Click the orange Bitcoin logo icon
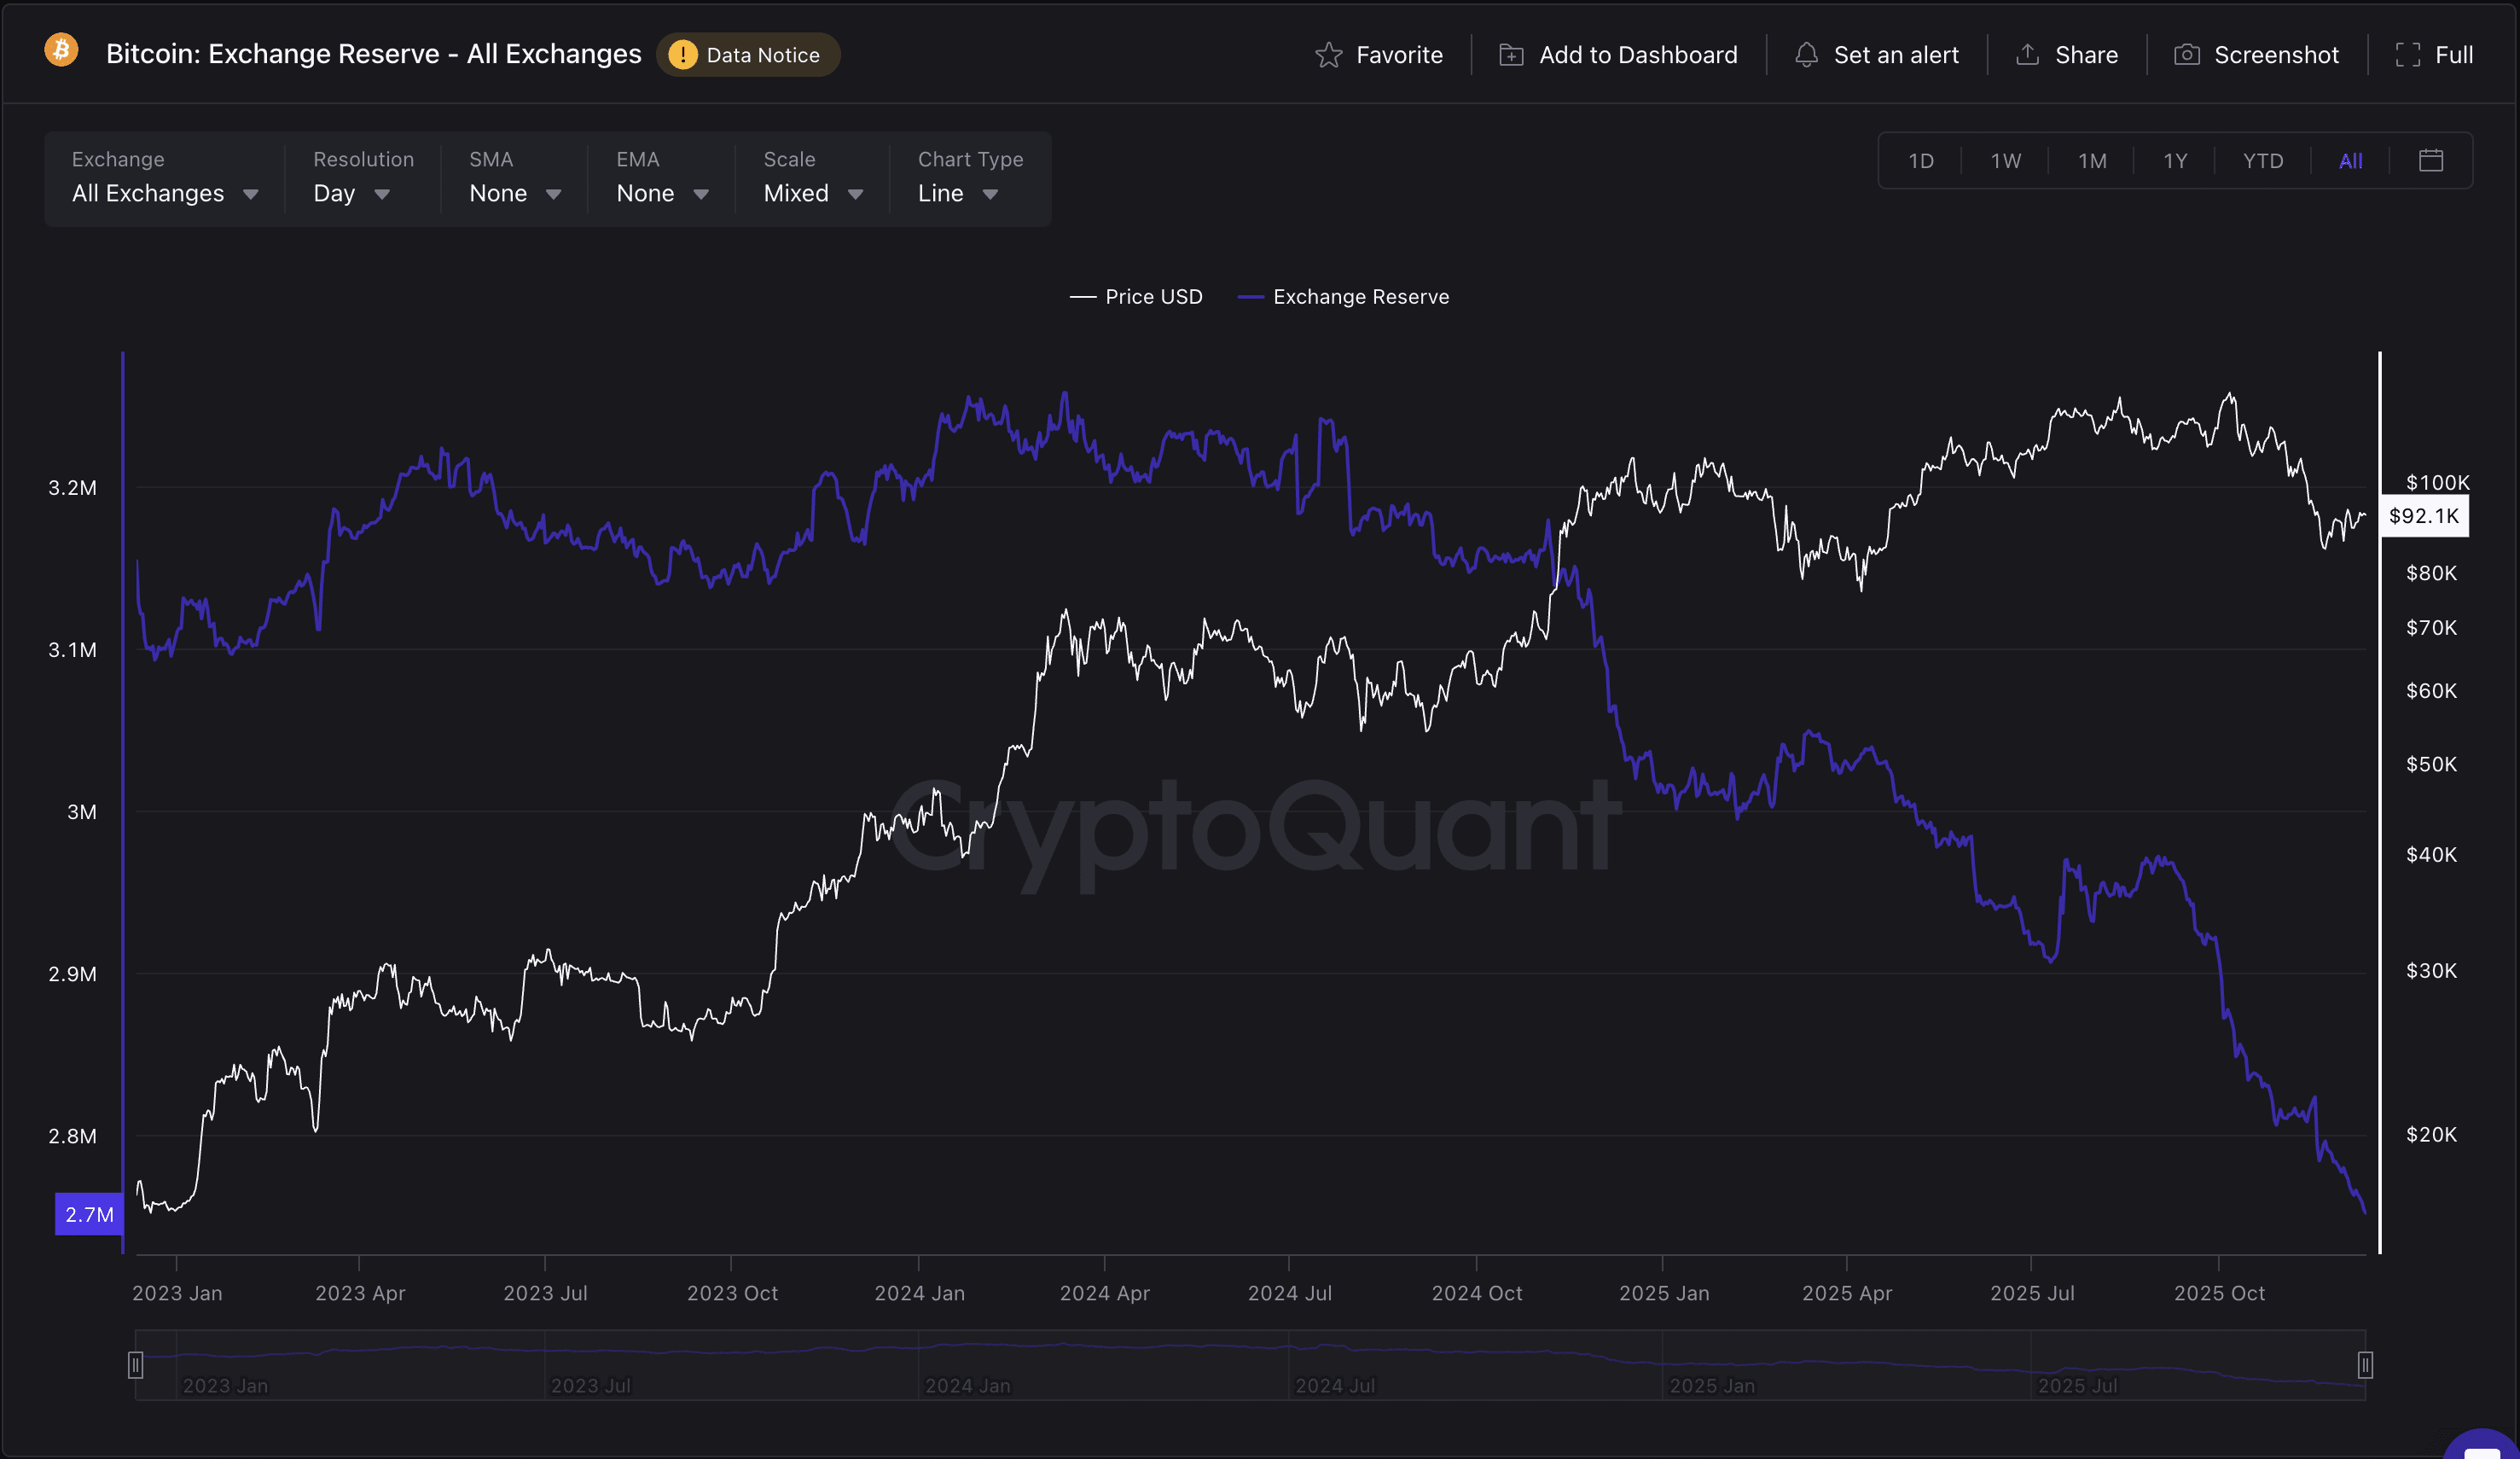The height and width of the screenshot is (1459, 2520). (61, 50)
